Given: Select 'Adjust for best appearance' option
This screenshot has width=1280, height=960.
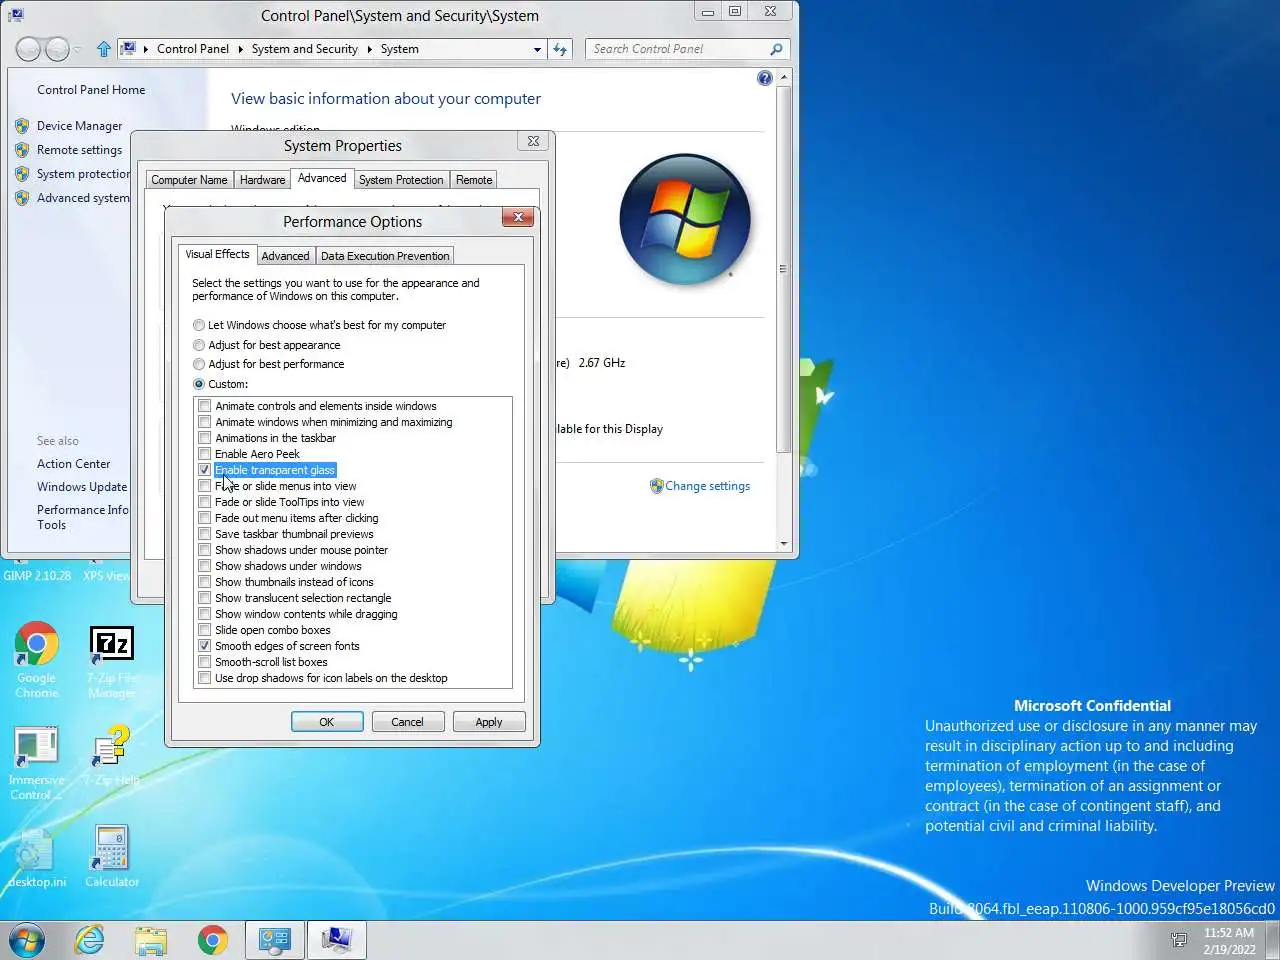Looking at the screenshot, I should pyautogui.click(x=199, y=345).
